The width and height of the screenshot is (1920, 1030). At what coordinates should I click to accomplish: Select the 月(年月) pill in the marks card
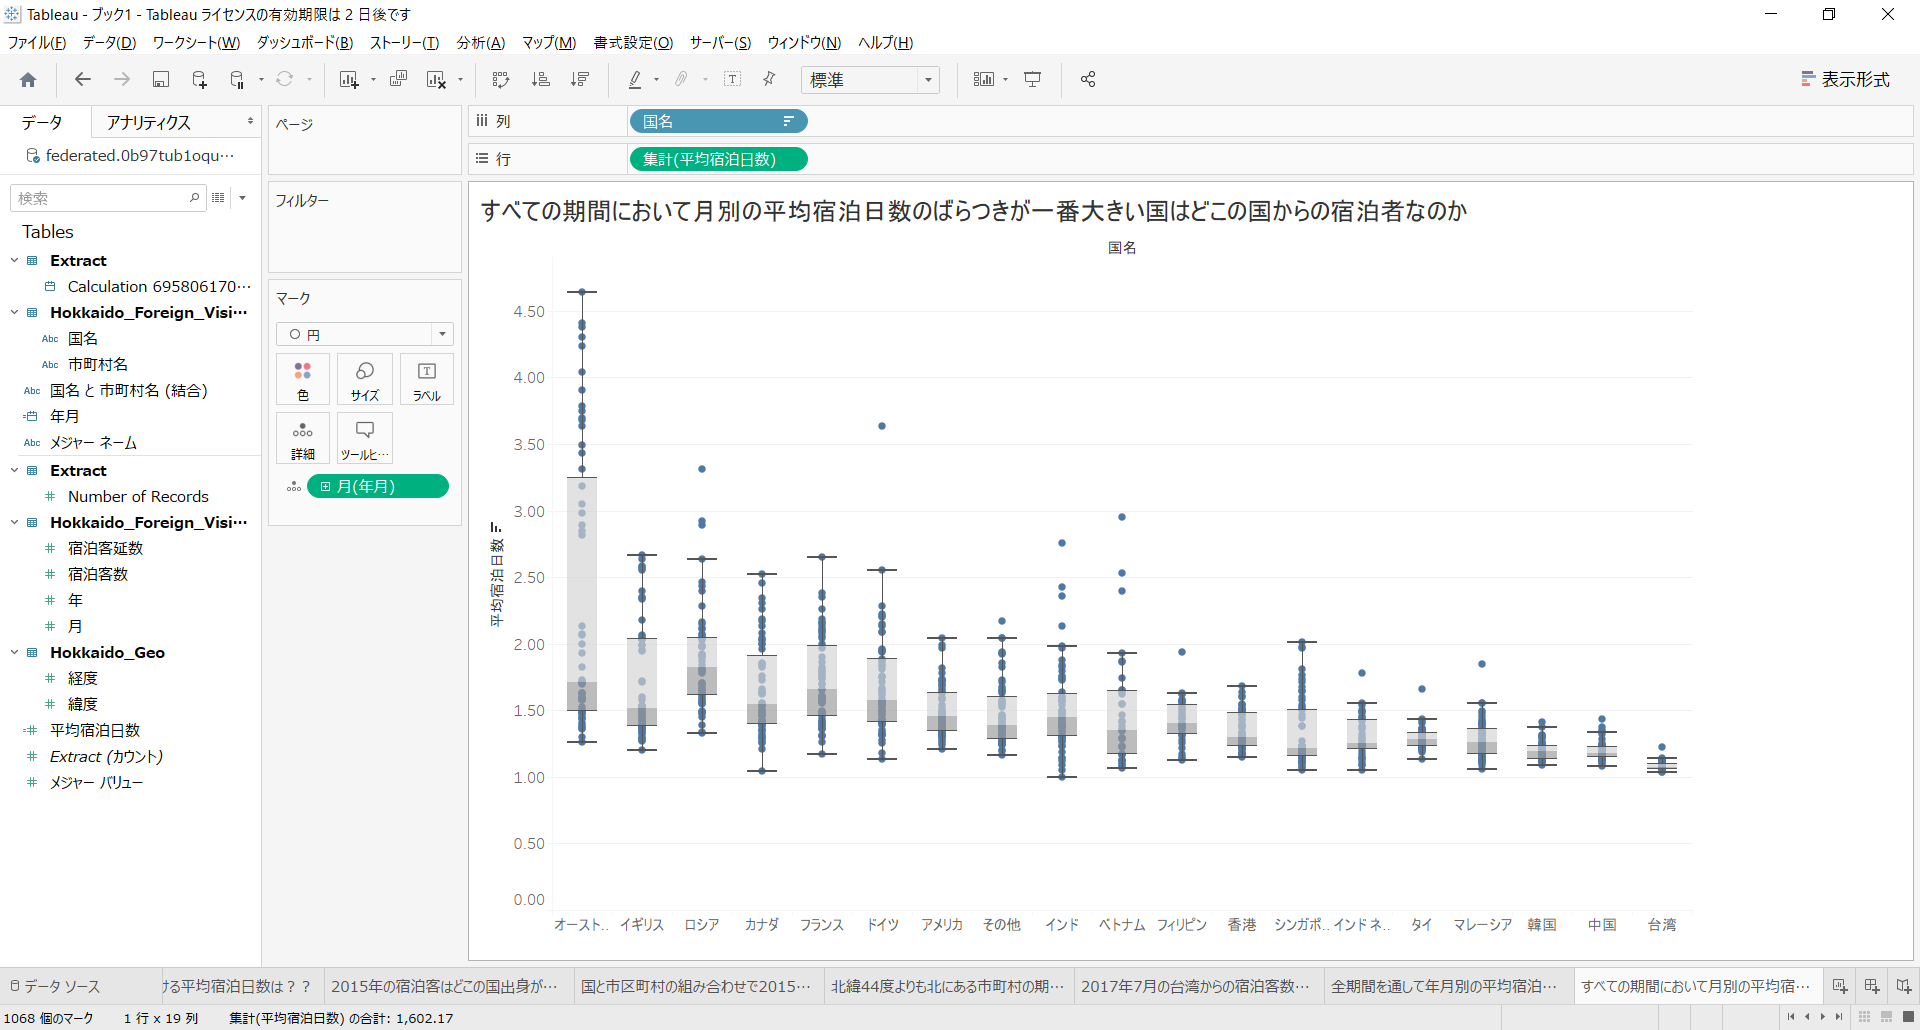[378, 486]
